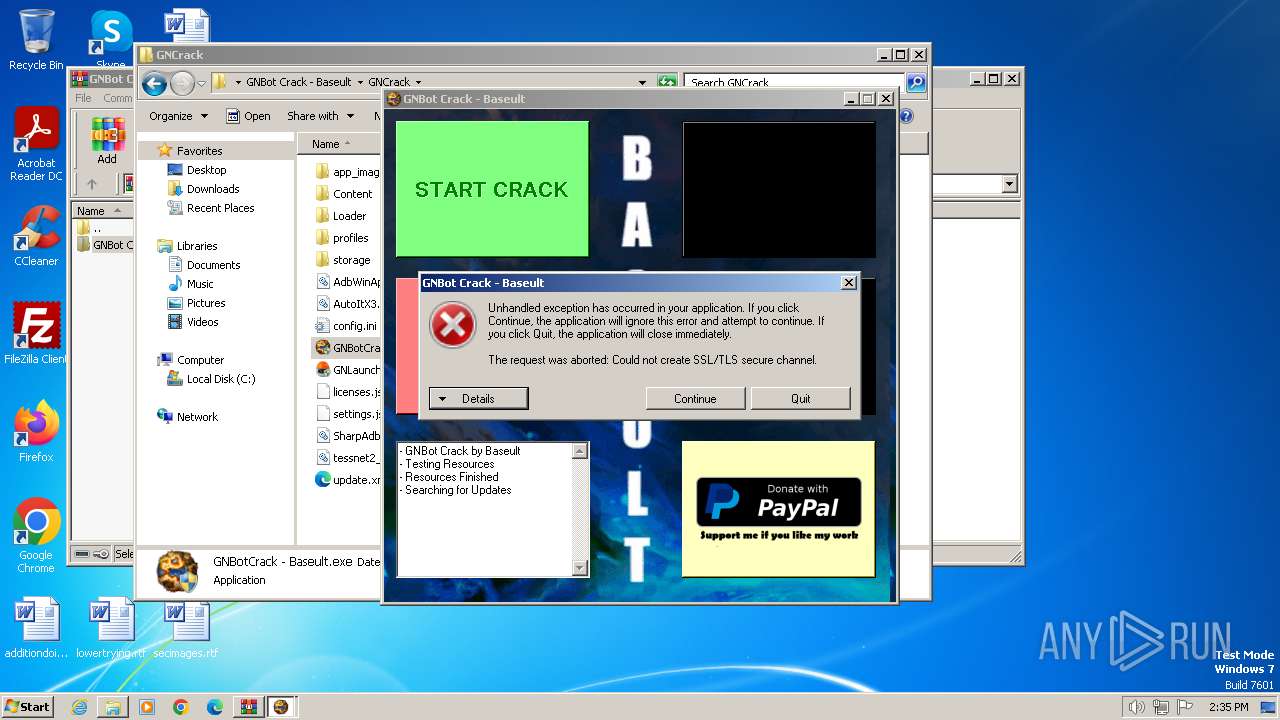1280x720 pixels.
Task: Open the Organize menu in GNCrack explorer
Action: point(178,116)
